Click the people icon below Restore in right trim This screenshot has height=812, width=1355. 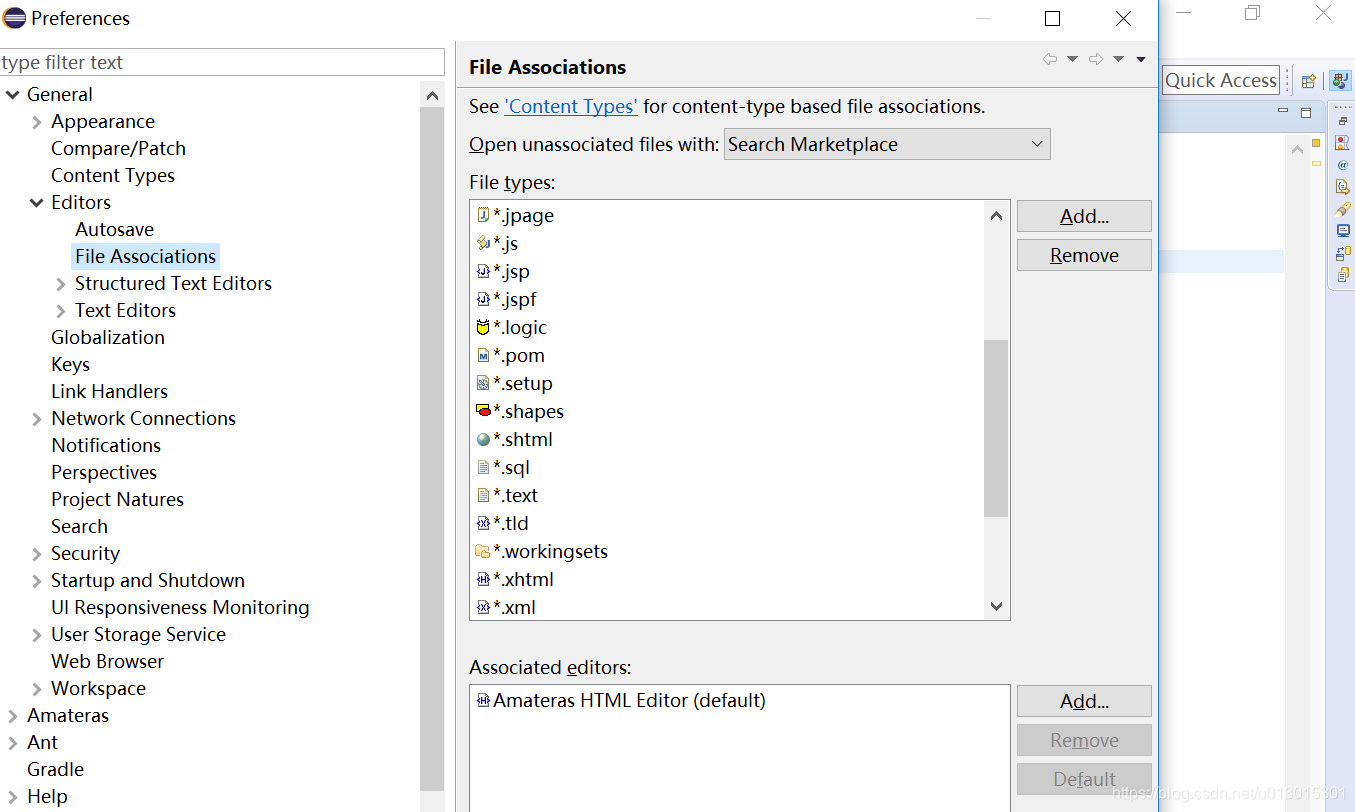tap(1343, 143)
